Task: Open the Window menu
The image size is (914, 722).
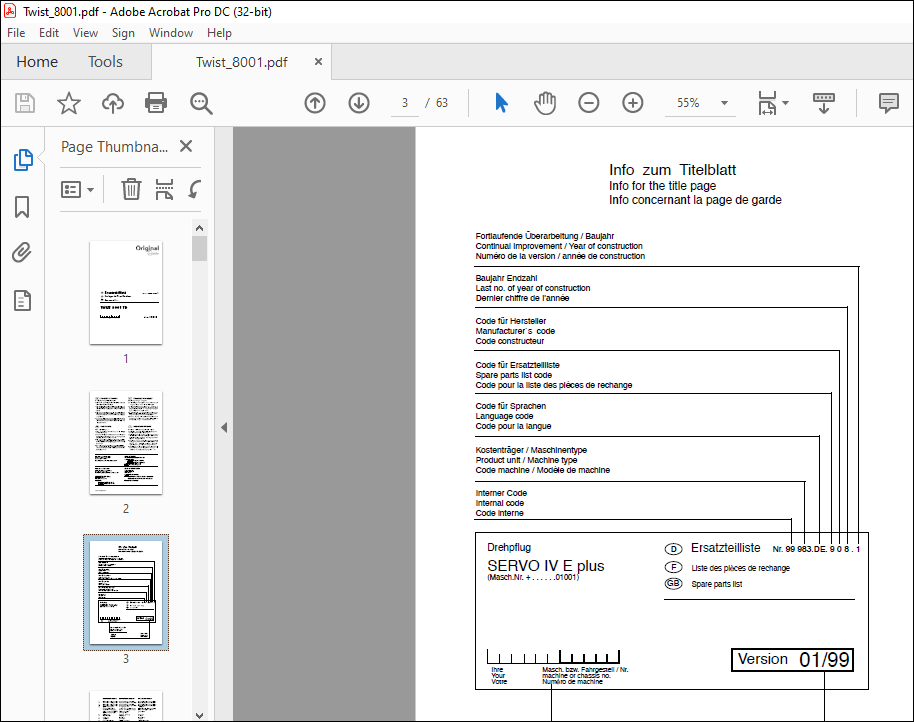Action: click(x=171, y=33)
